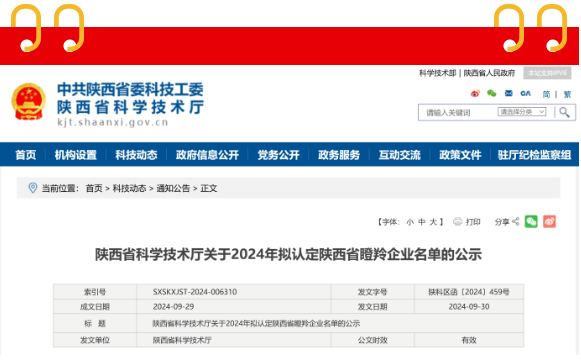Viewport: 581px width, 364px height.
Task: Open 党务公开 menu
Action: (x=278, y=155)
